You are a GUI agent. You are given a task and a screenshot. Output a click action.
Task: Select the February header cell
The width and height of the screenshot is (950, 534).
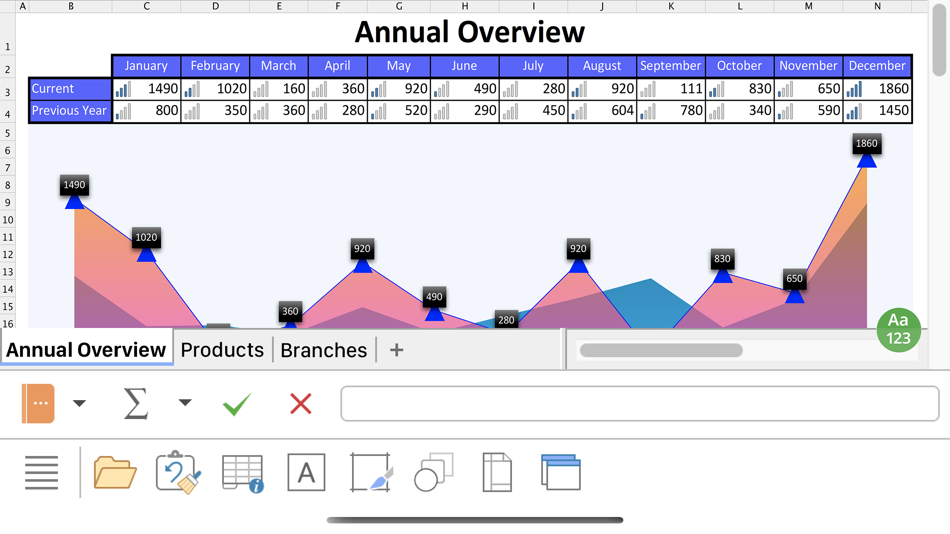tap(215, 65)
